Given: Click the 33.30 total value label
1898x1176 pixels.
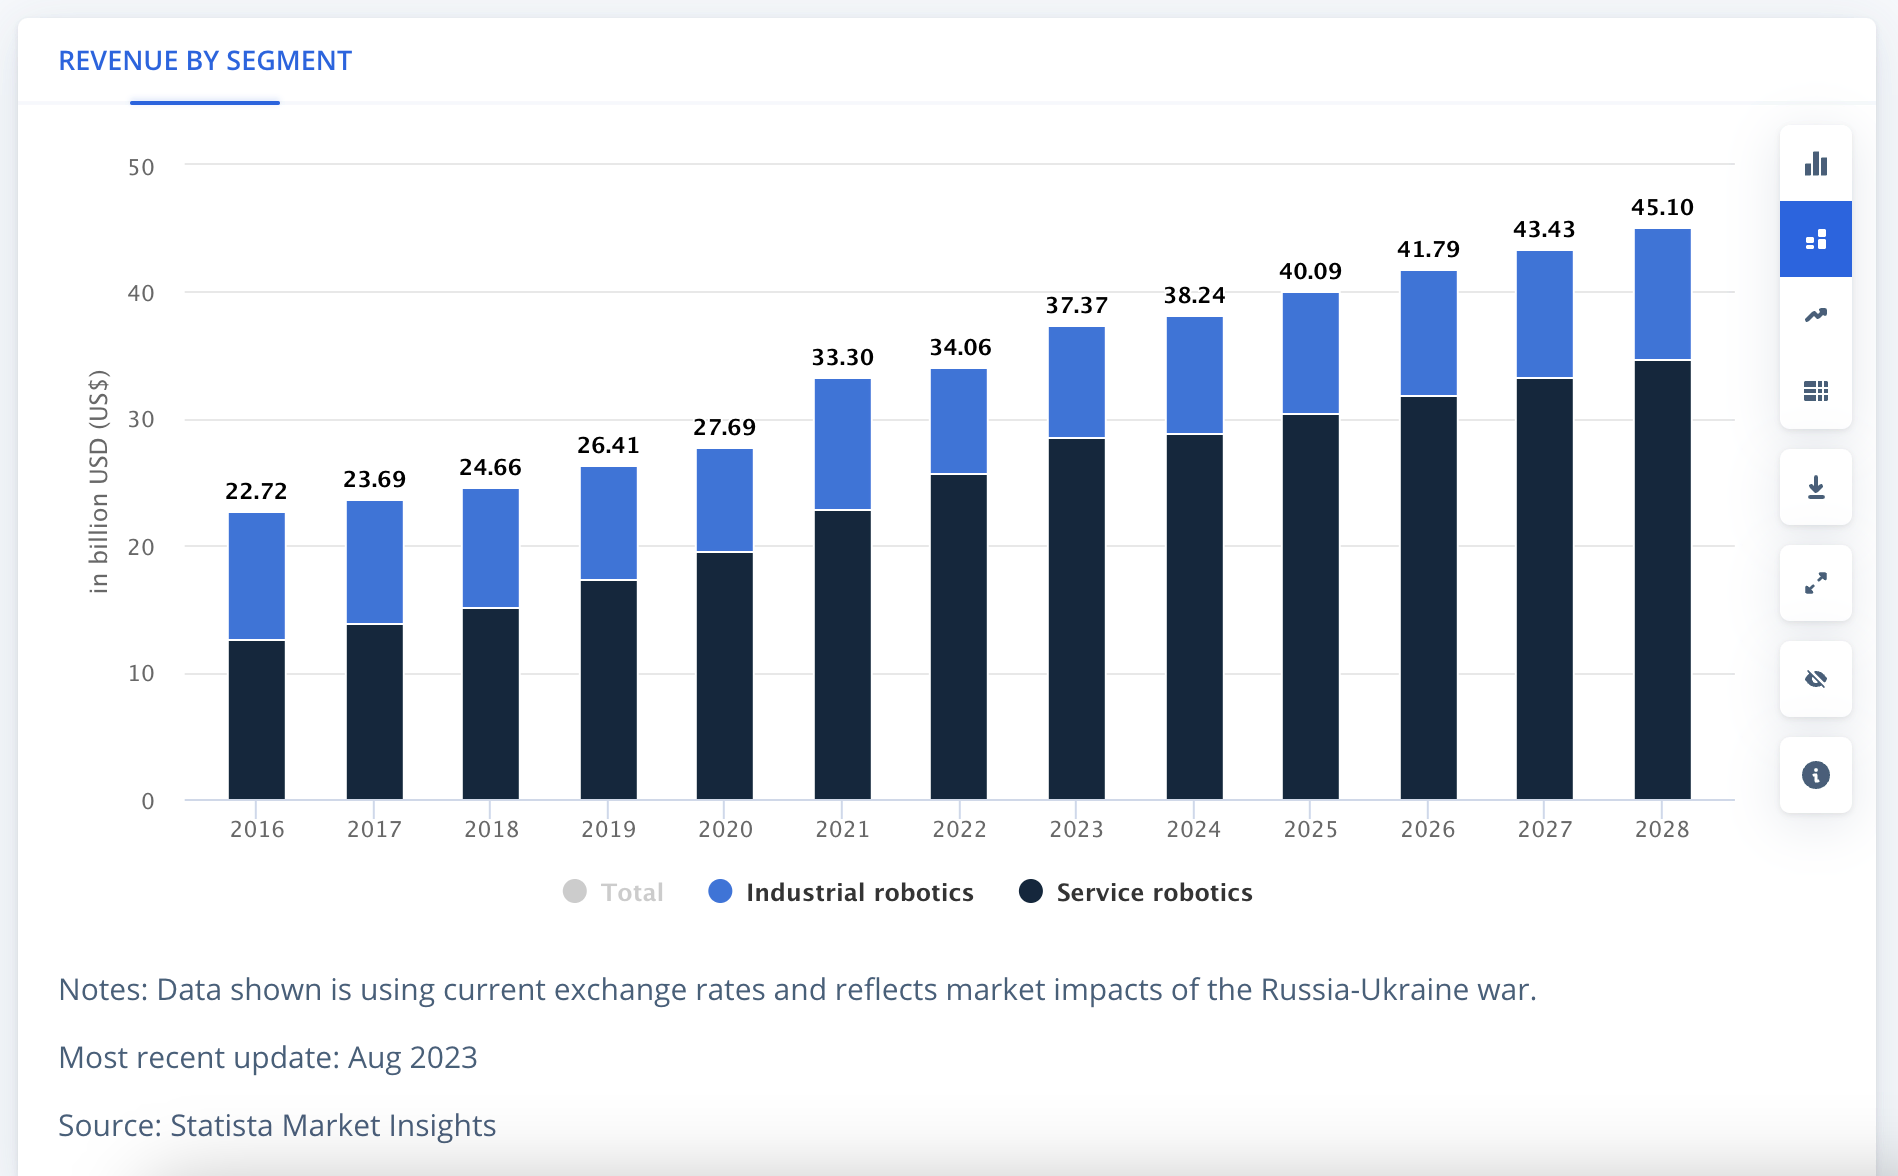Looking at the screenshot, I should pos(842,357).
